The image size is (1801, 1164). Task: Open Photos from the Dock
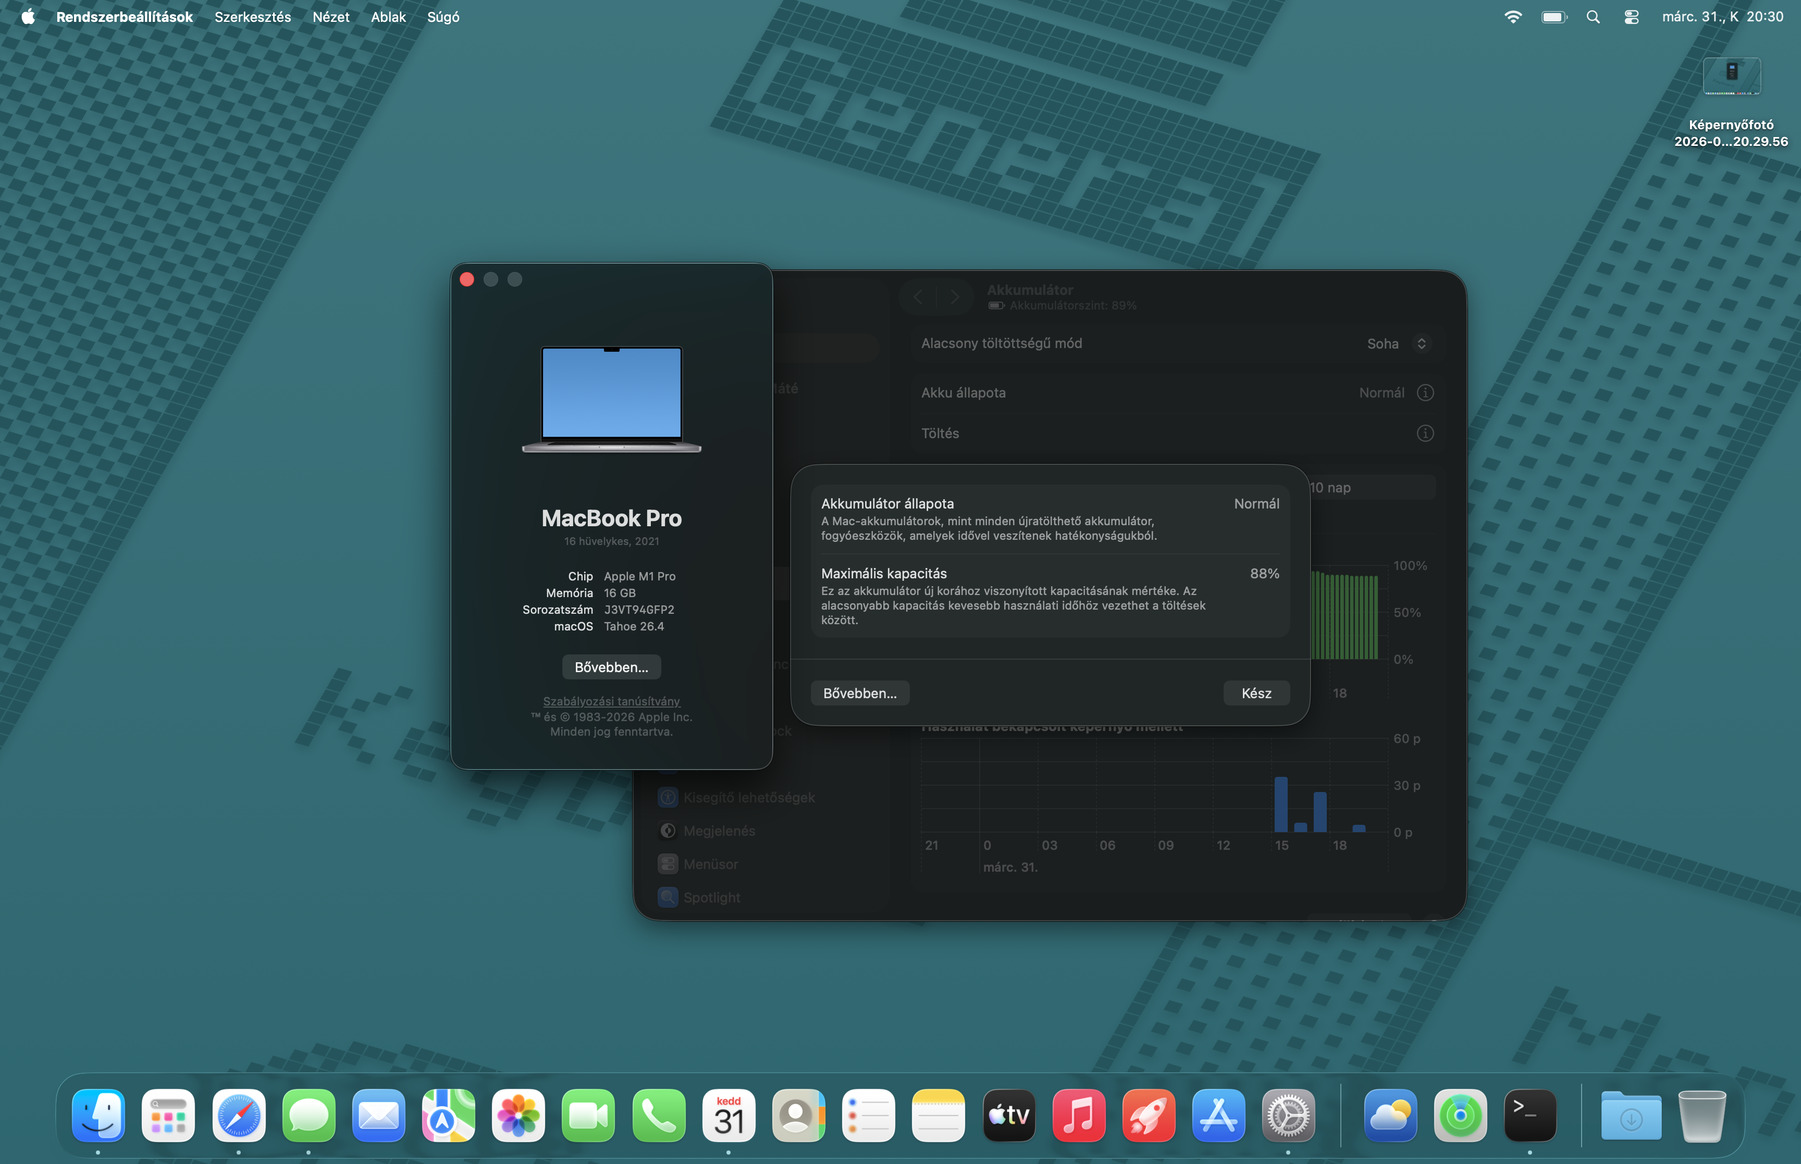(x=518, y=1115)
